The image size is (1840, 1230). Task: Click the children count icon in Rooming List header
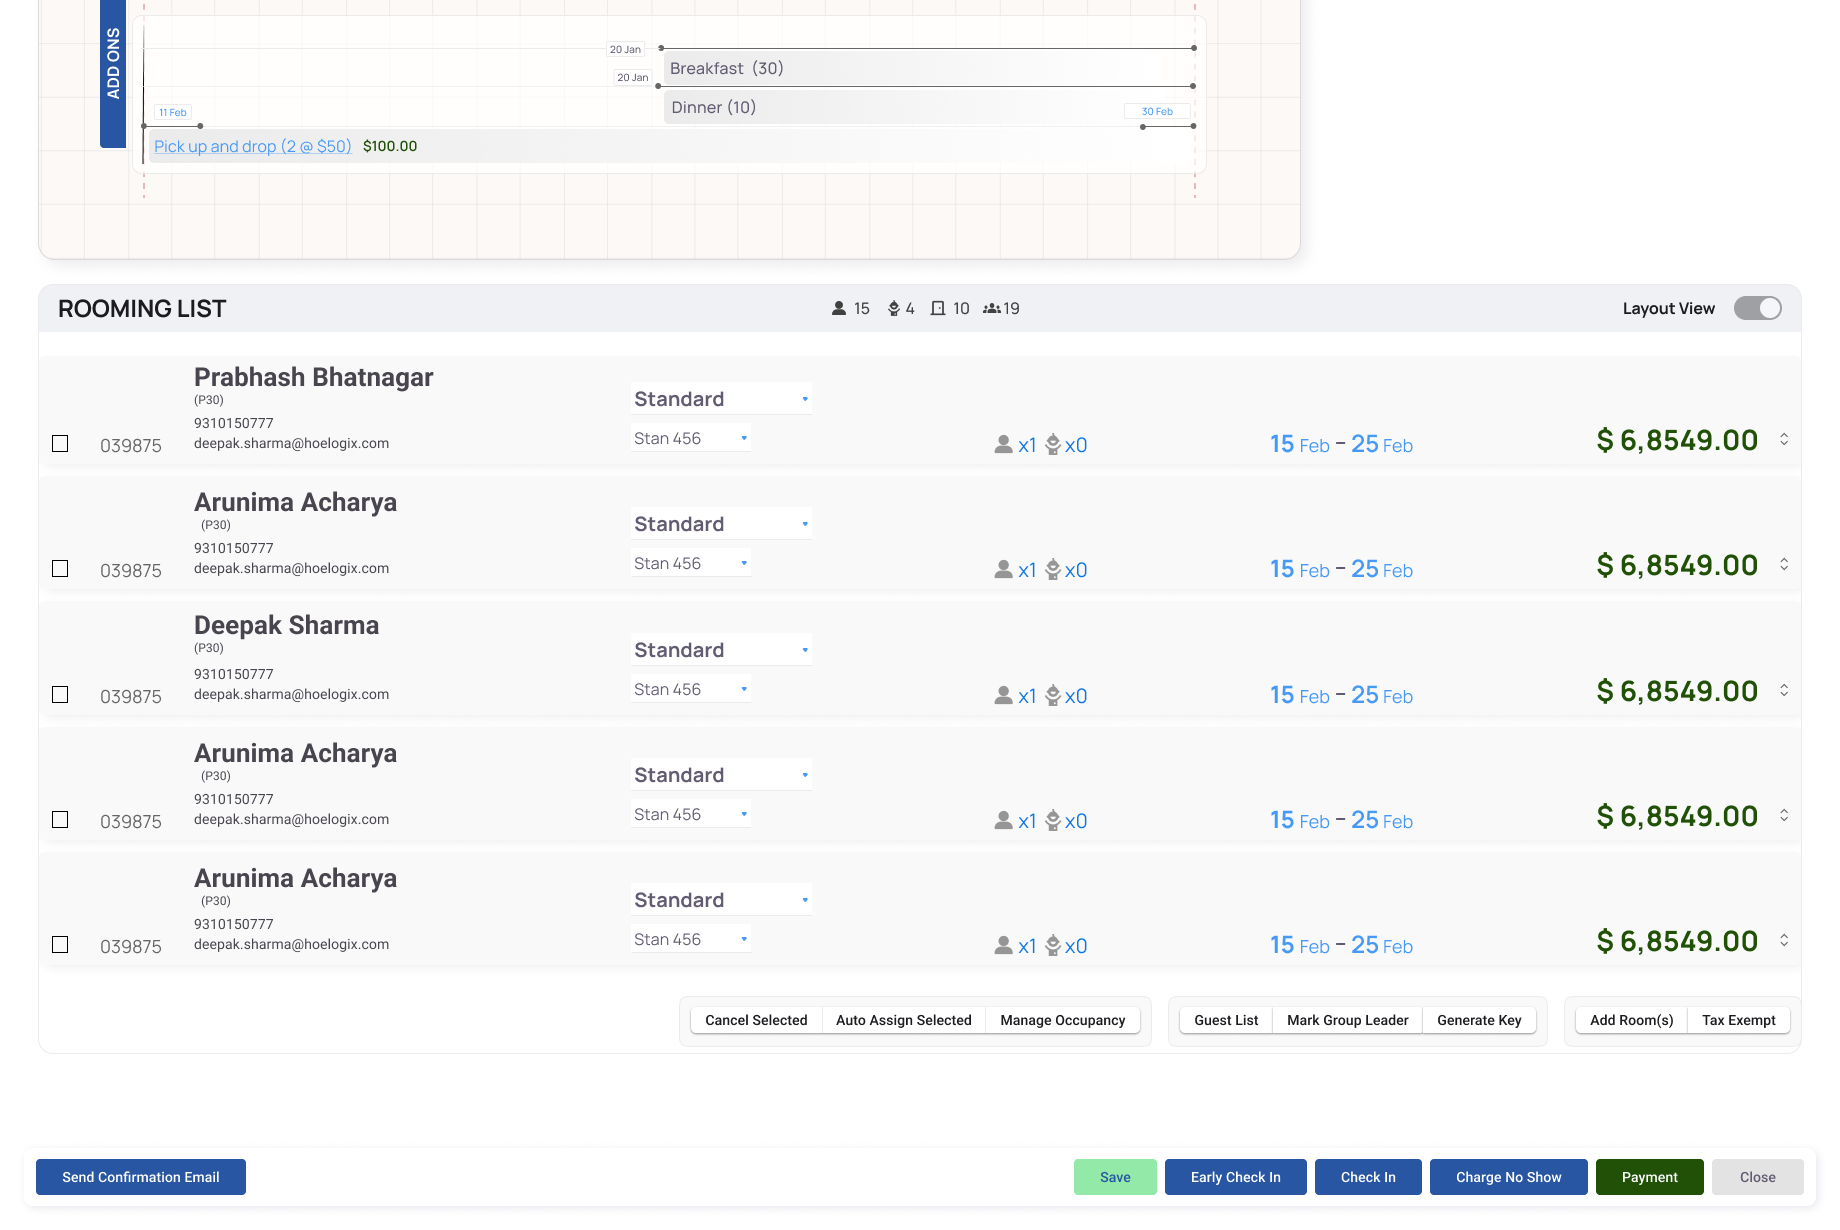pos(894,309)
